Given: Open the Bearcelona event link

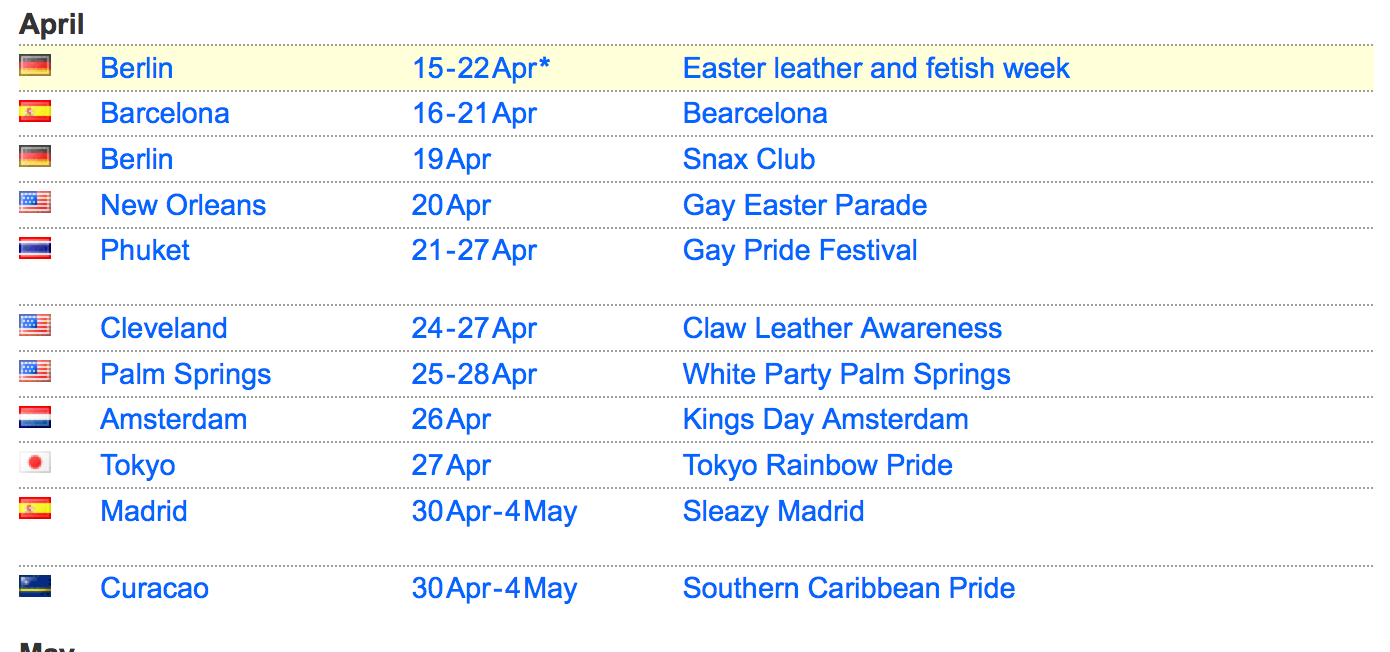Looking at the screenshot, I should (755, 113).
